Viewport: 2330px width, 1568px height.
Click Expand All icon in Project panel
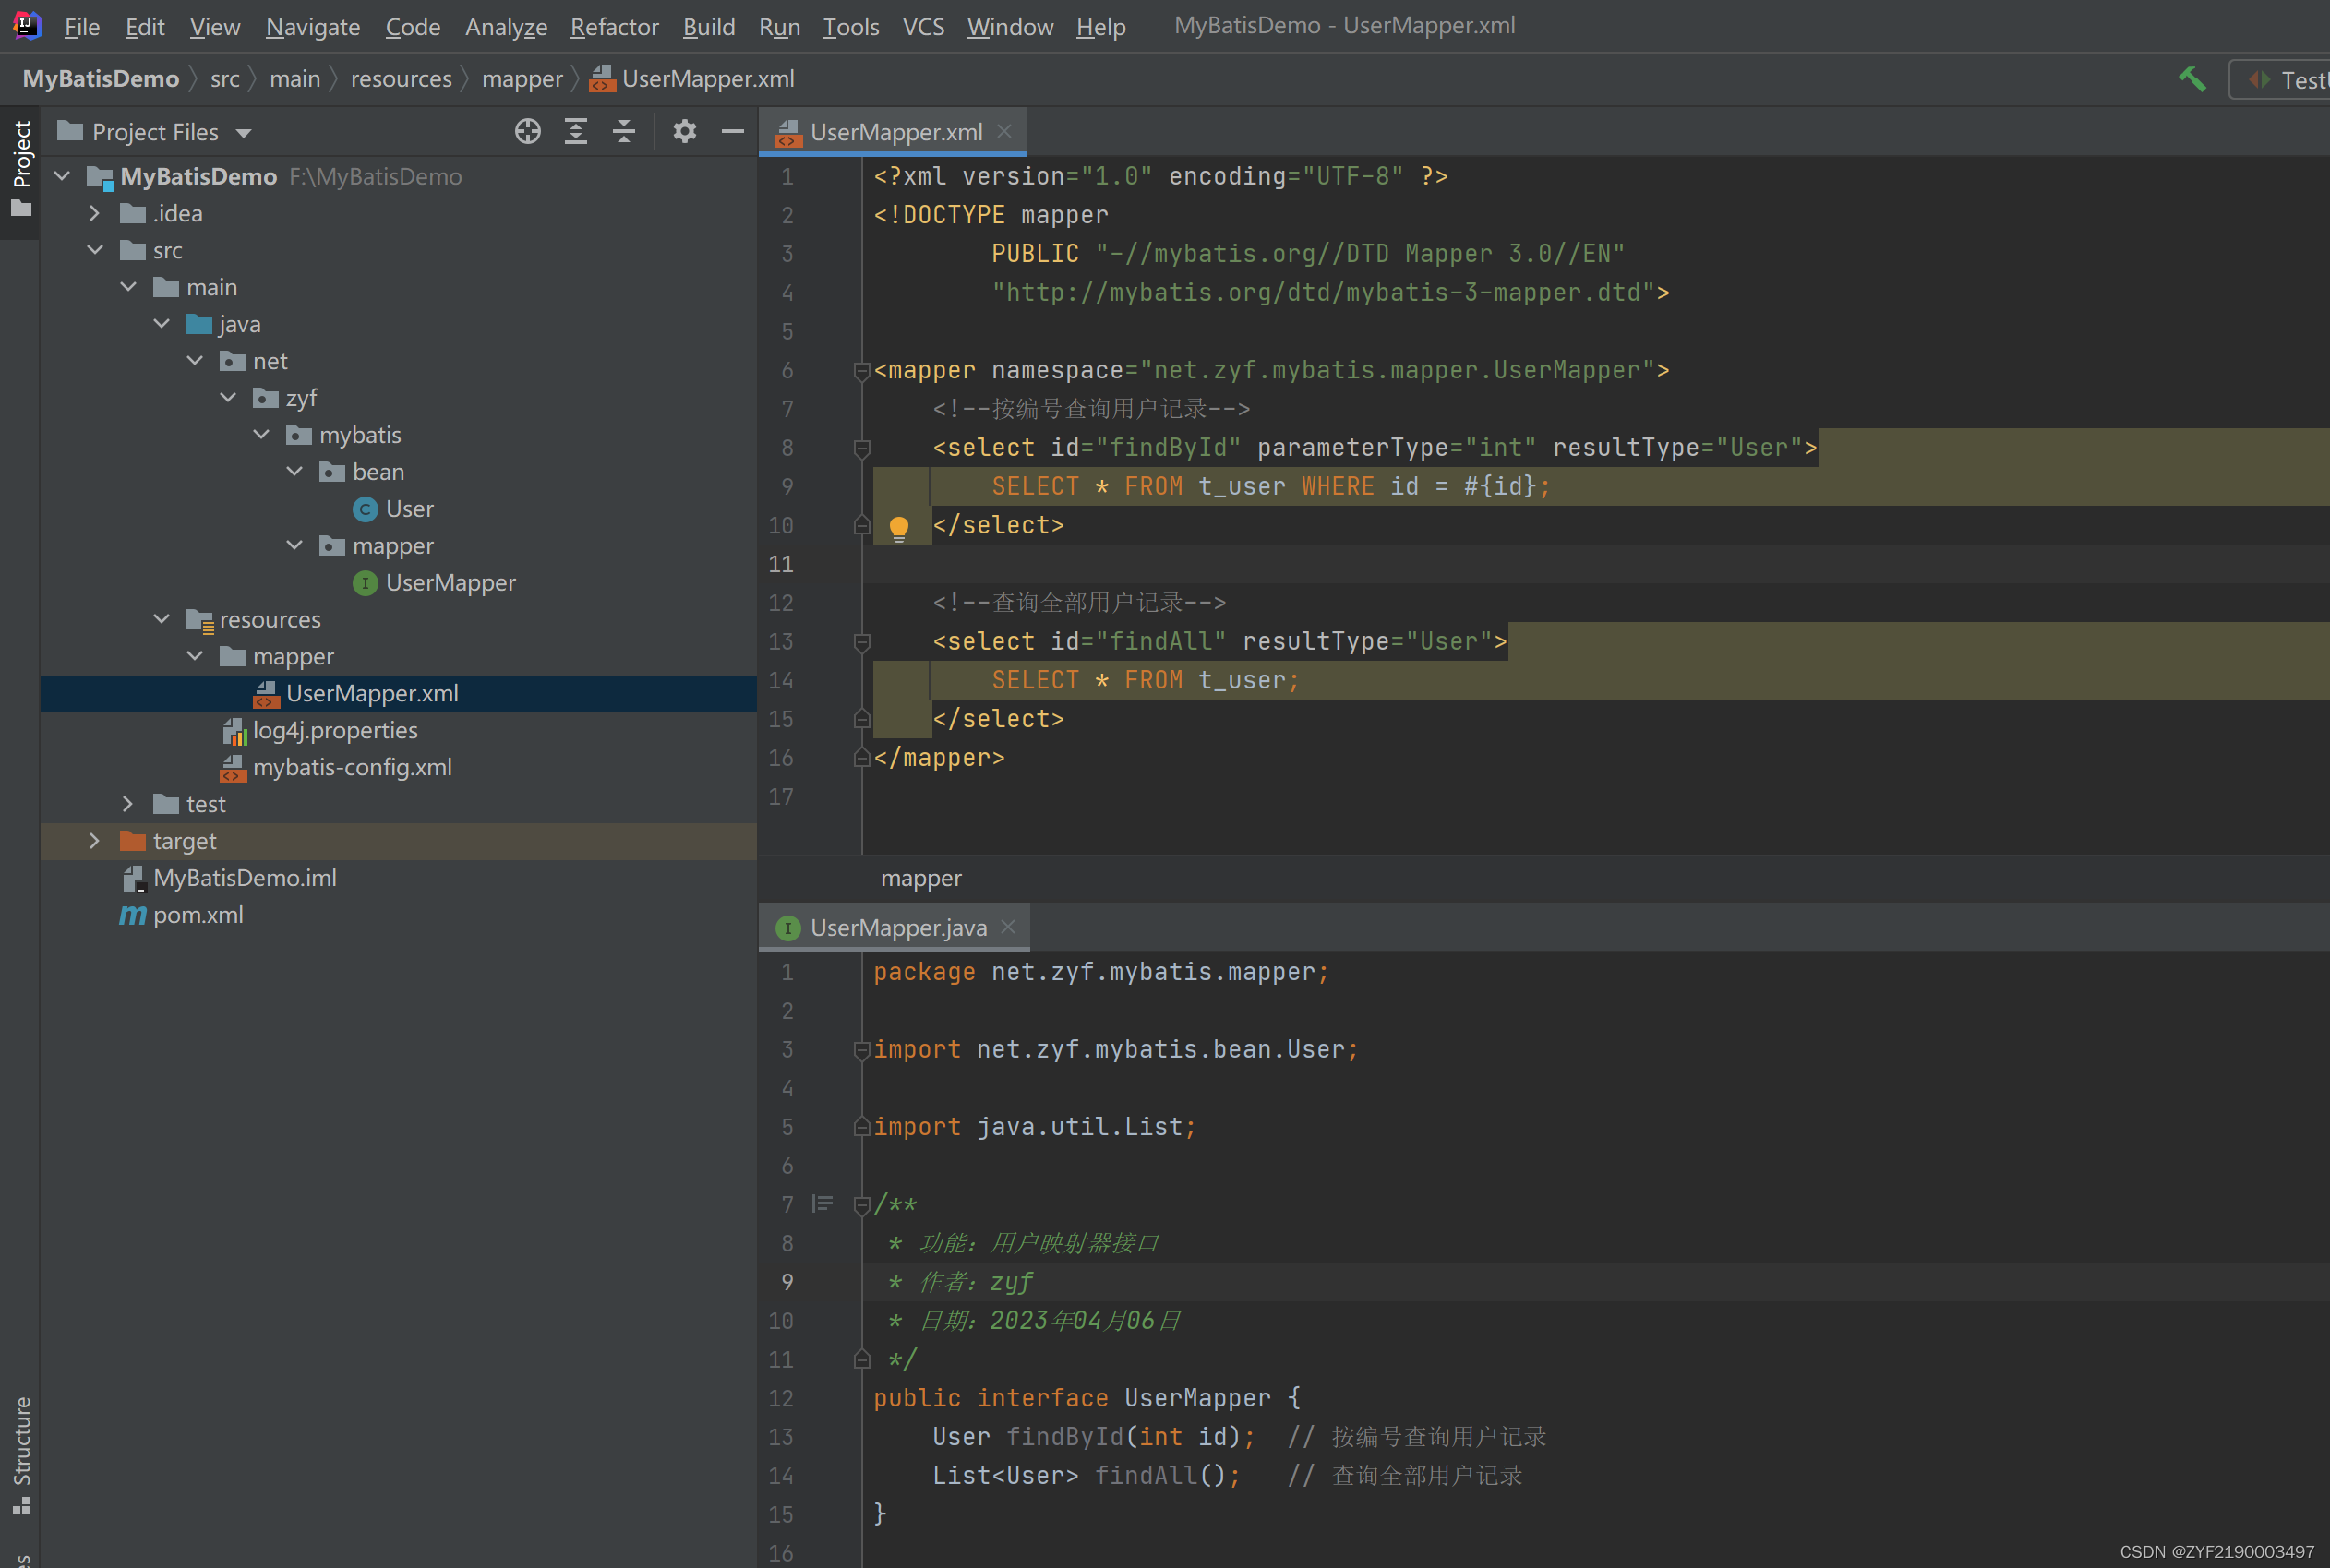pos(576,131)
